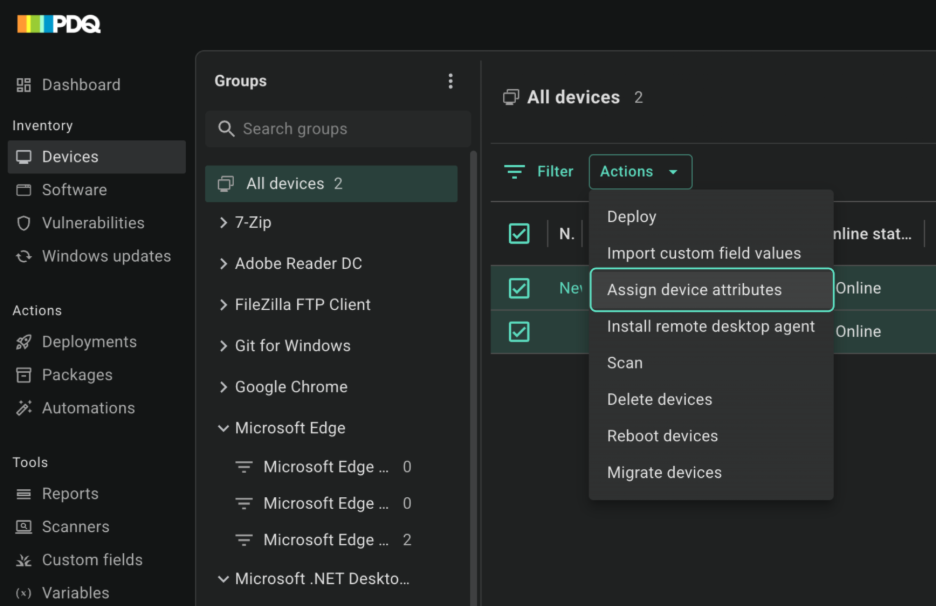Screen dimensions: 936x606
Task: Click filter icon of Microsoft Edge subgroup with 2
Action: click(244, 540)
